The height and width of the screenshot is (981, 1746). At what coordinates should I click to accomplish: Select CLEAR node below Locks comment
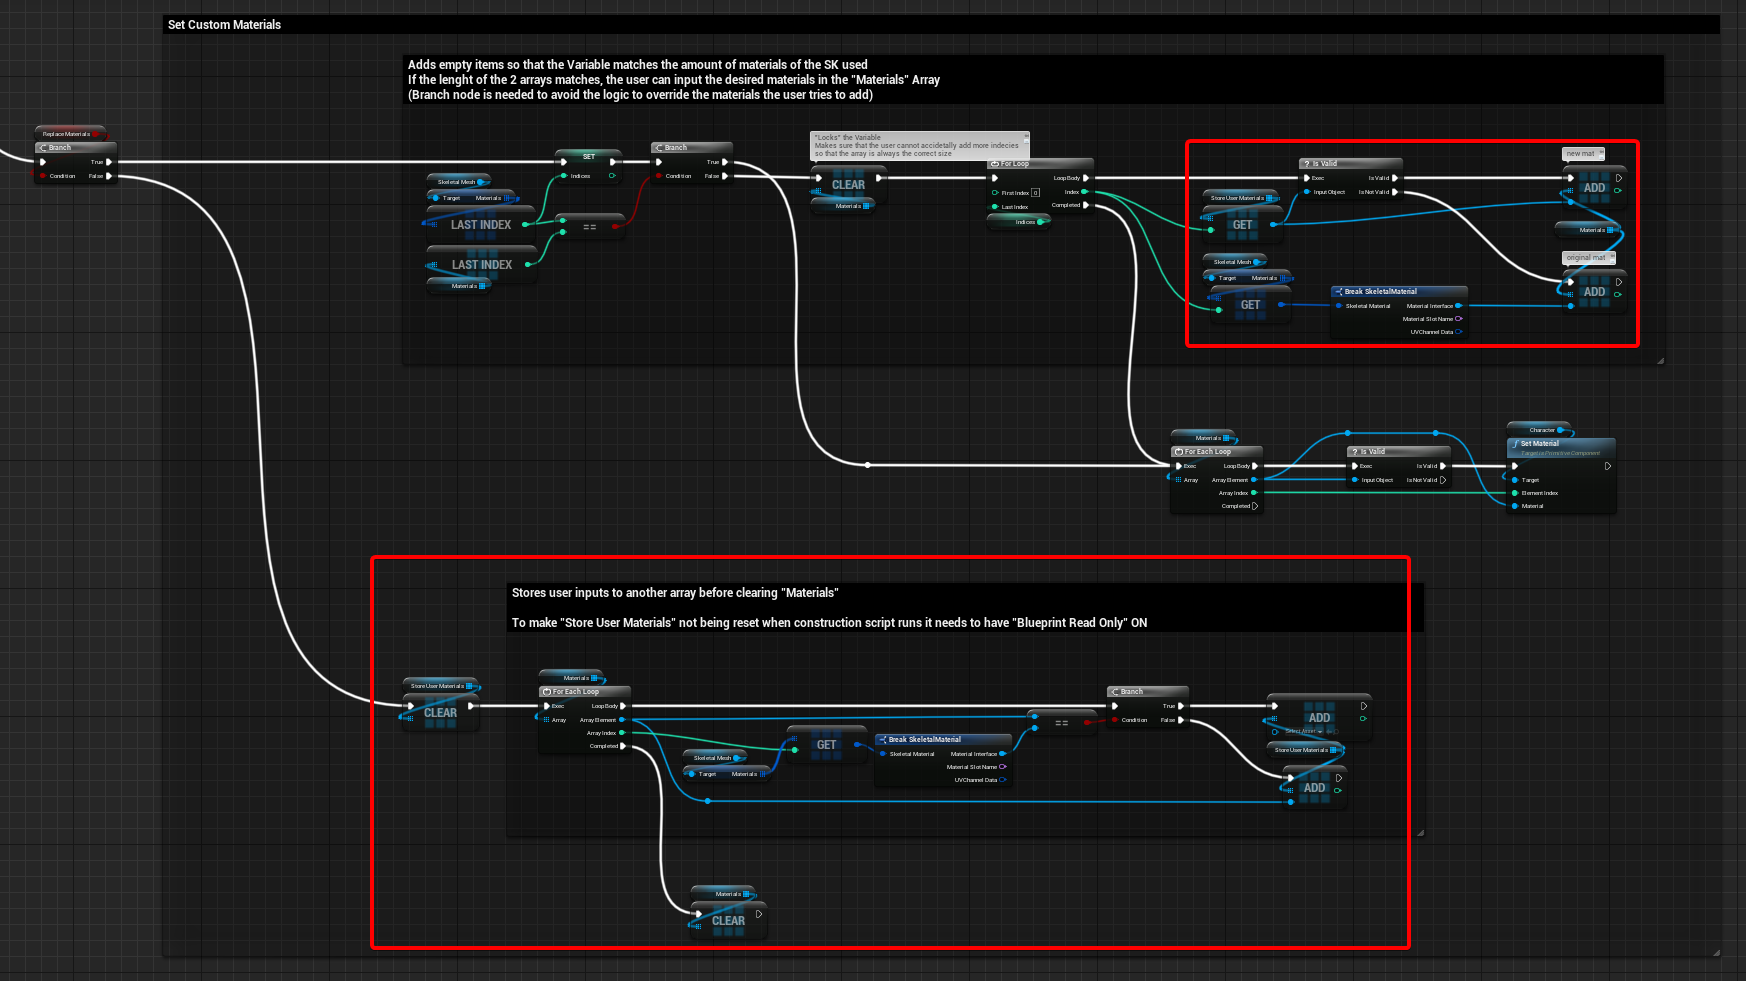click(x=848, y=184)
